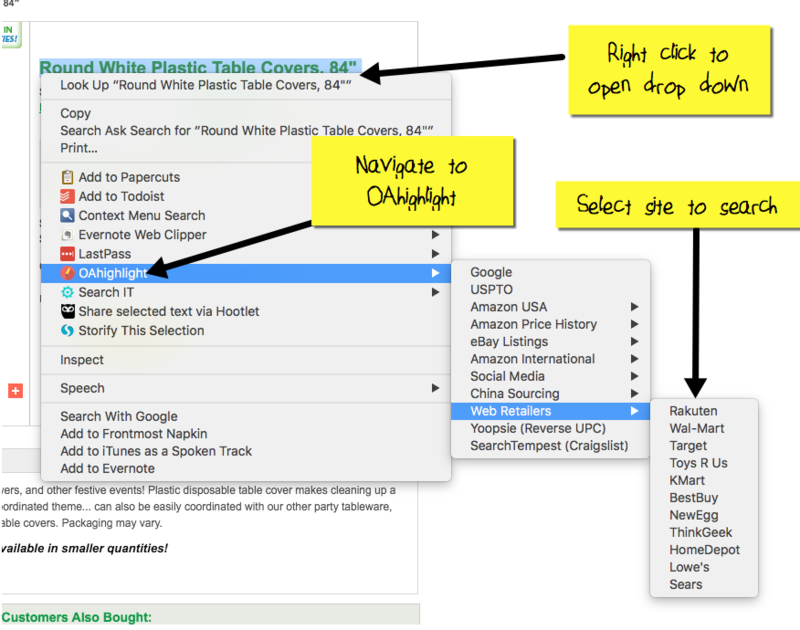Expand the Speech submenu arrow

point(435,388)
